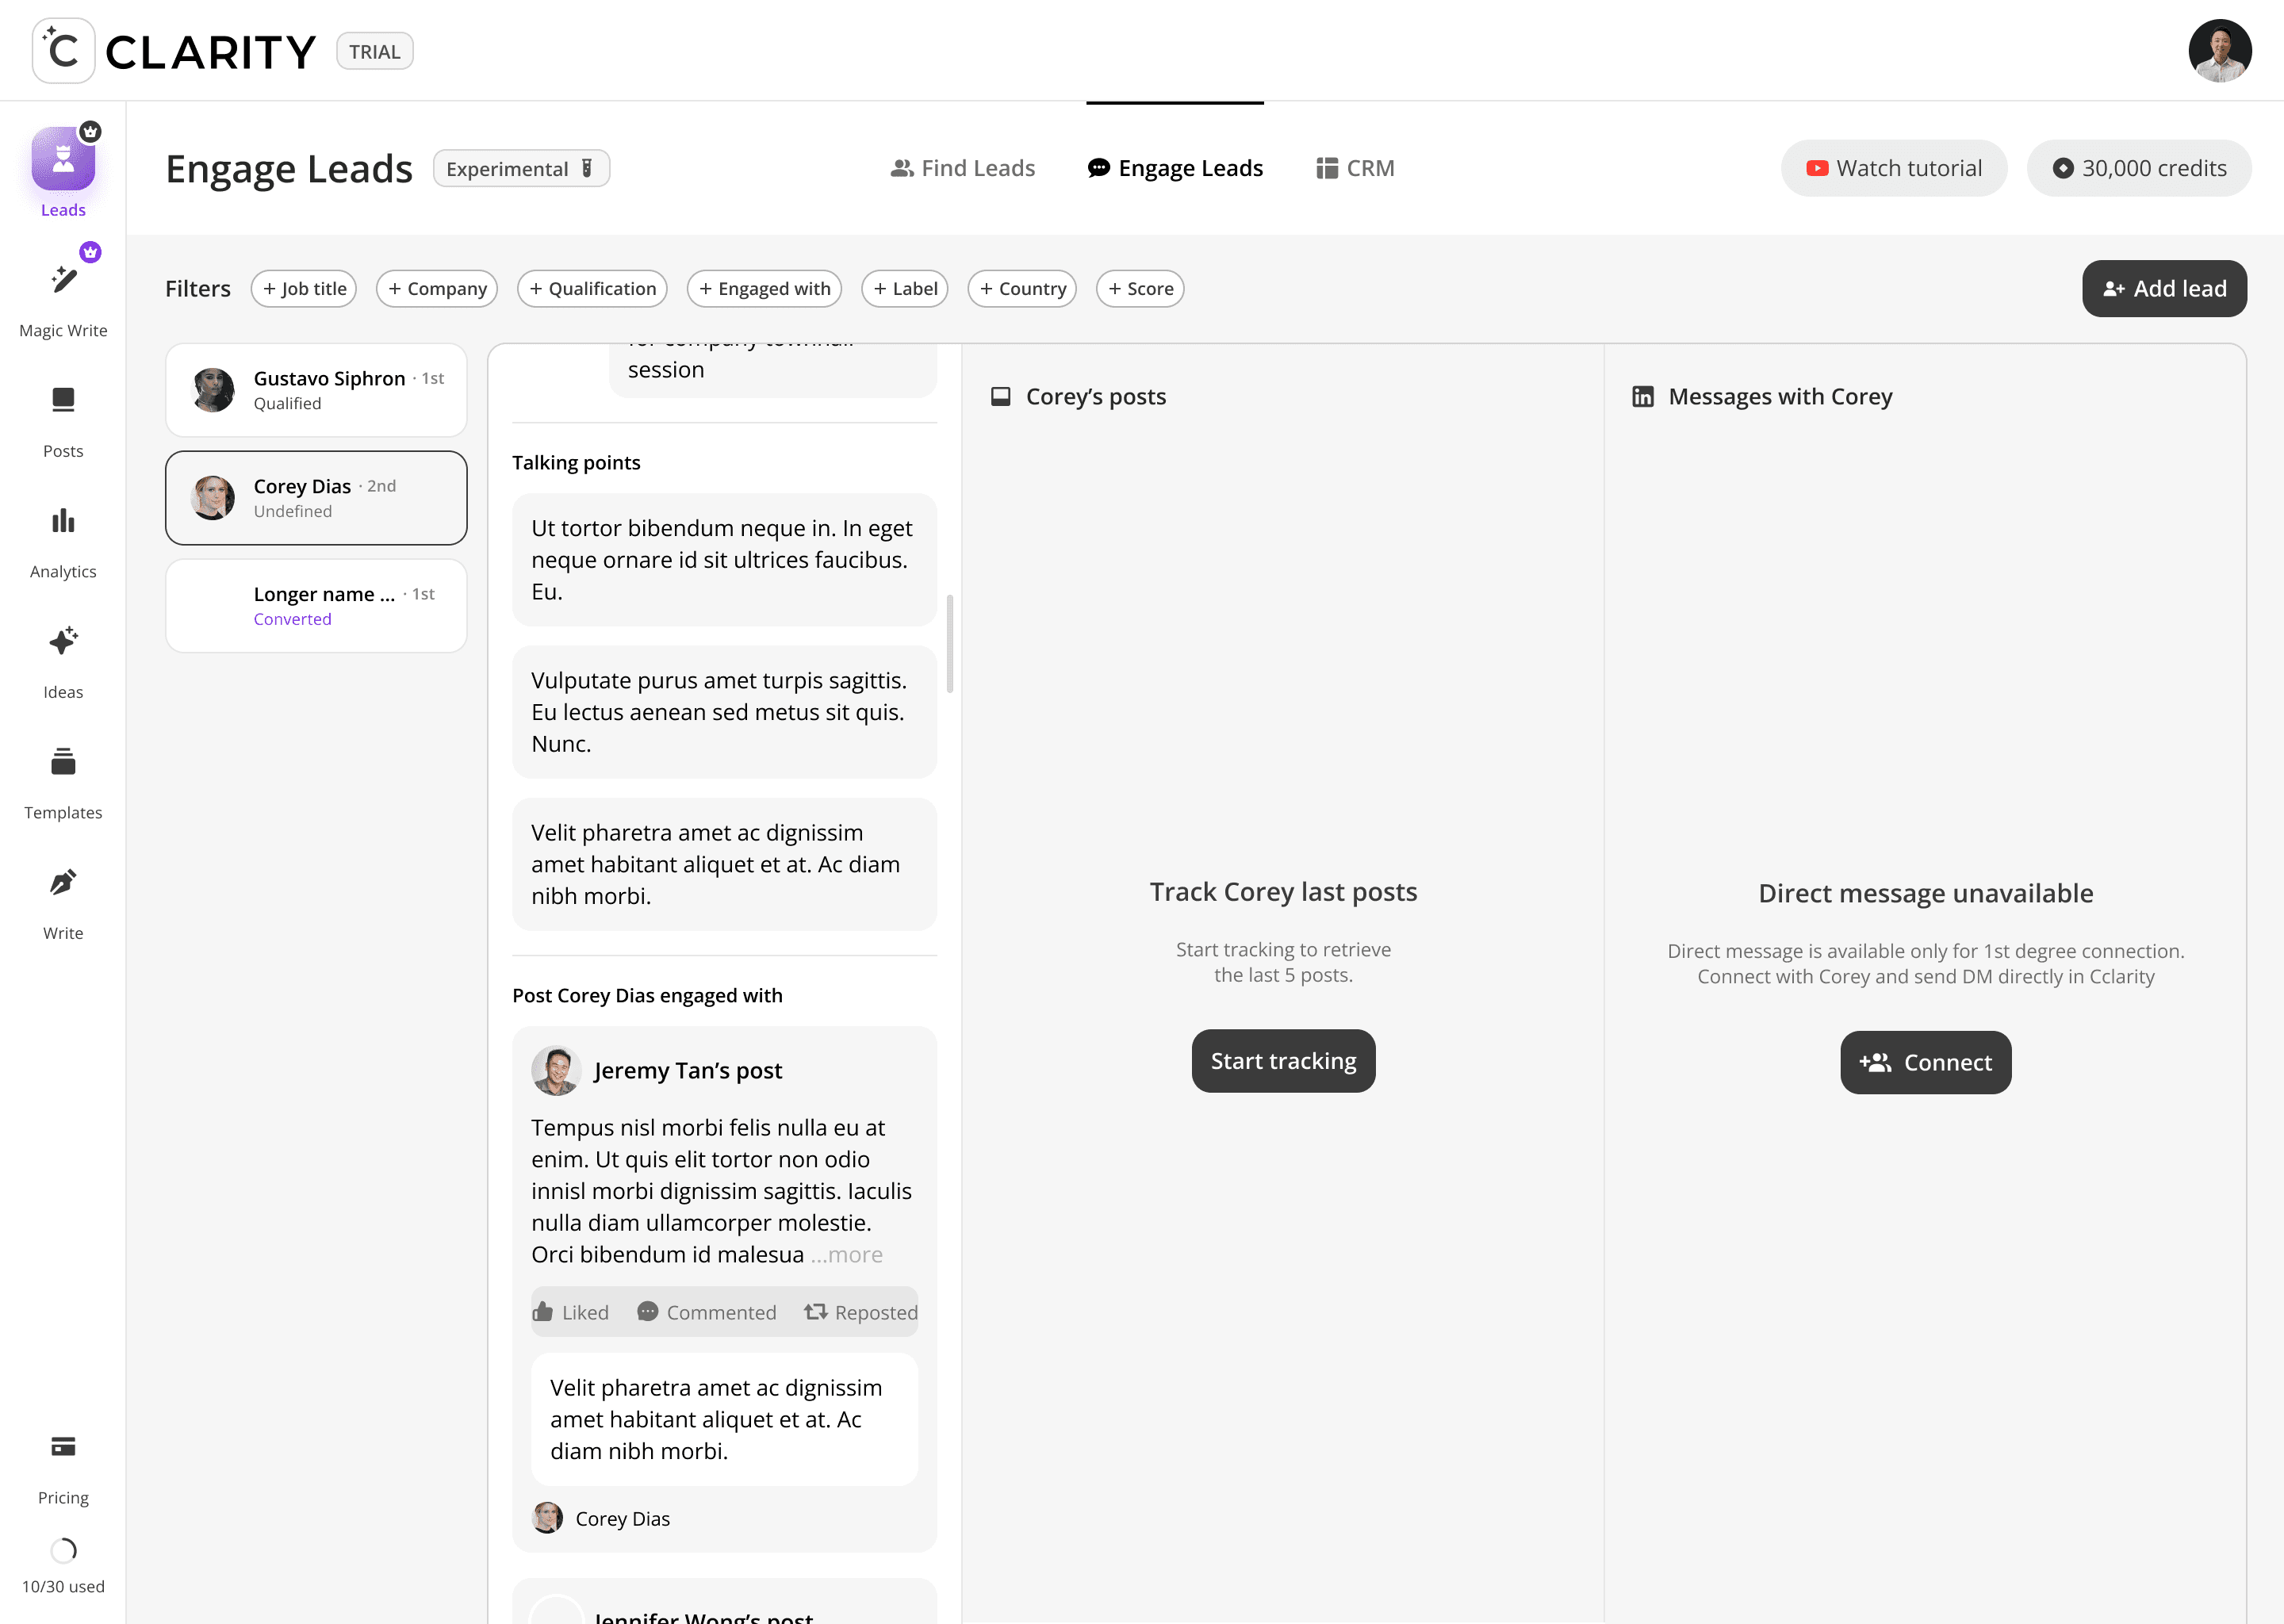
Task: Open the Qualification filter dropdown
Action: pyautogui.click(x=592, y=289)
